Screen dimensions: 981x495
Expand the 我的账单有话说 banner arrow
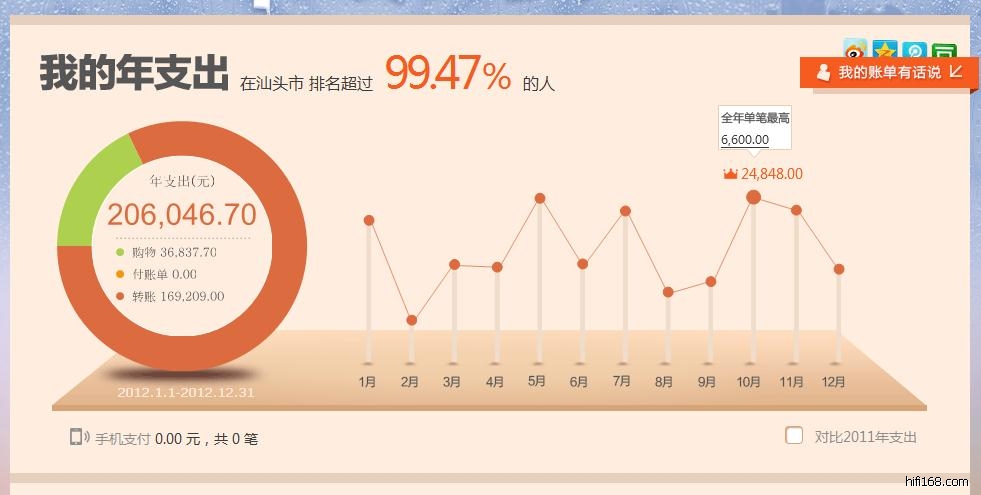(x=956, y=71)
